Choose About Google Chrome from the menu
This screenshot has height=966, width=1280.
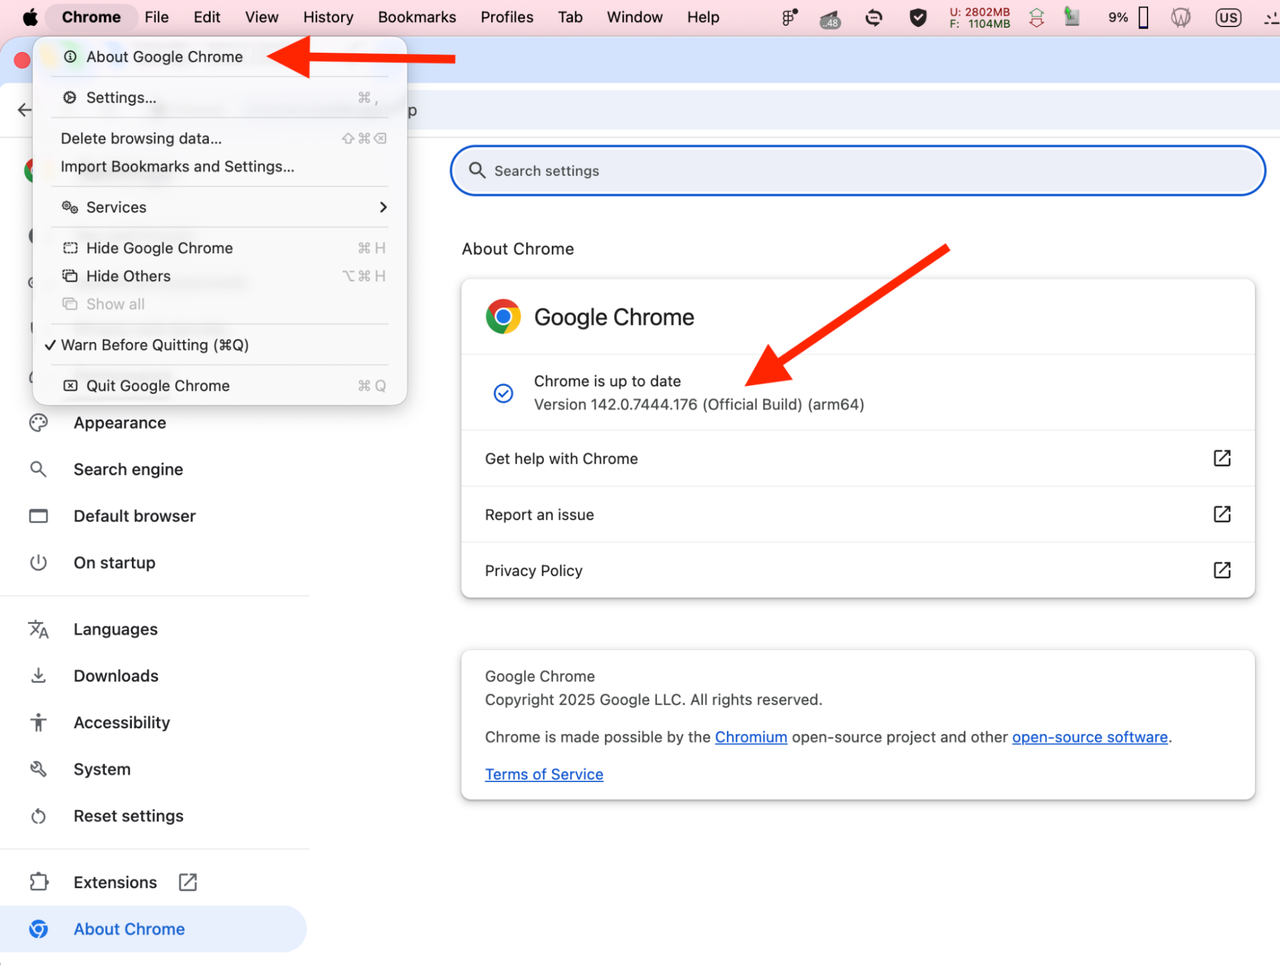tap(219, 57)
